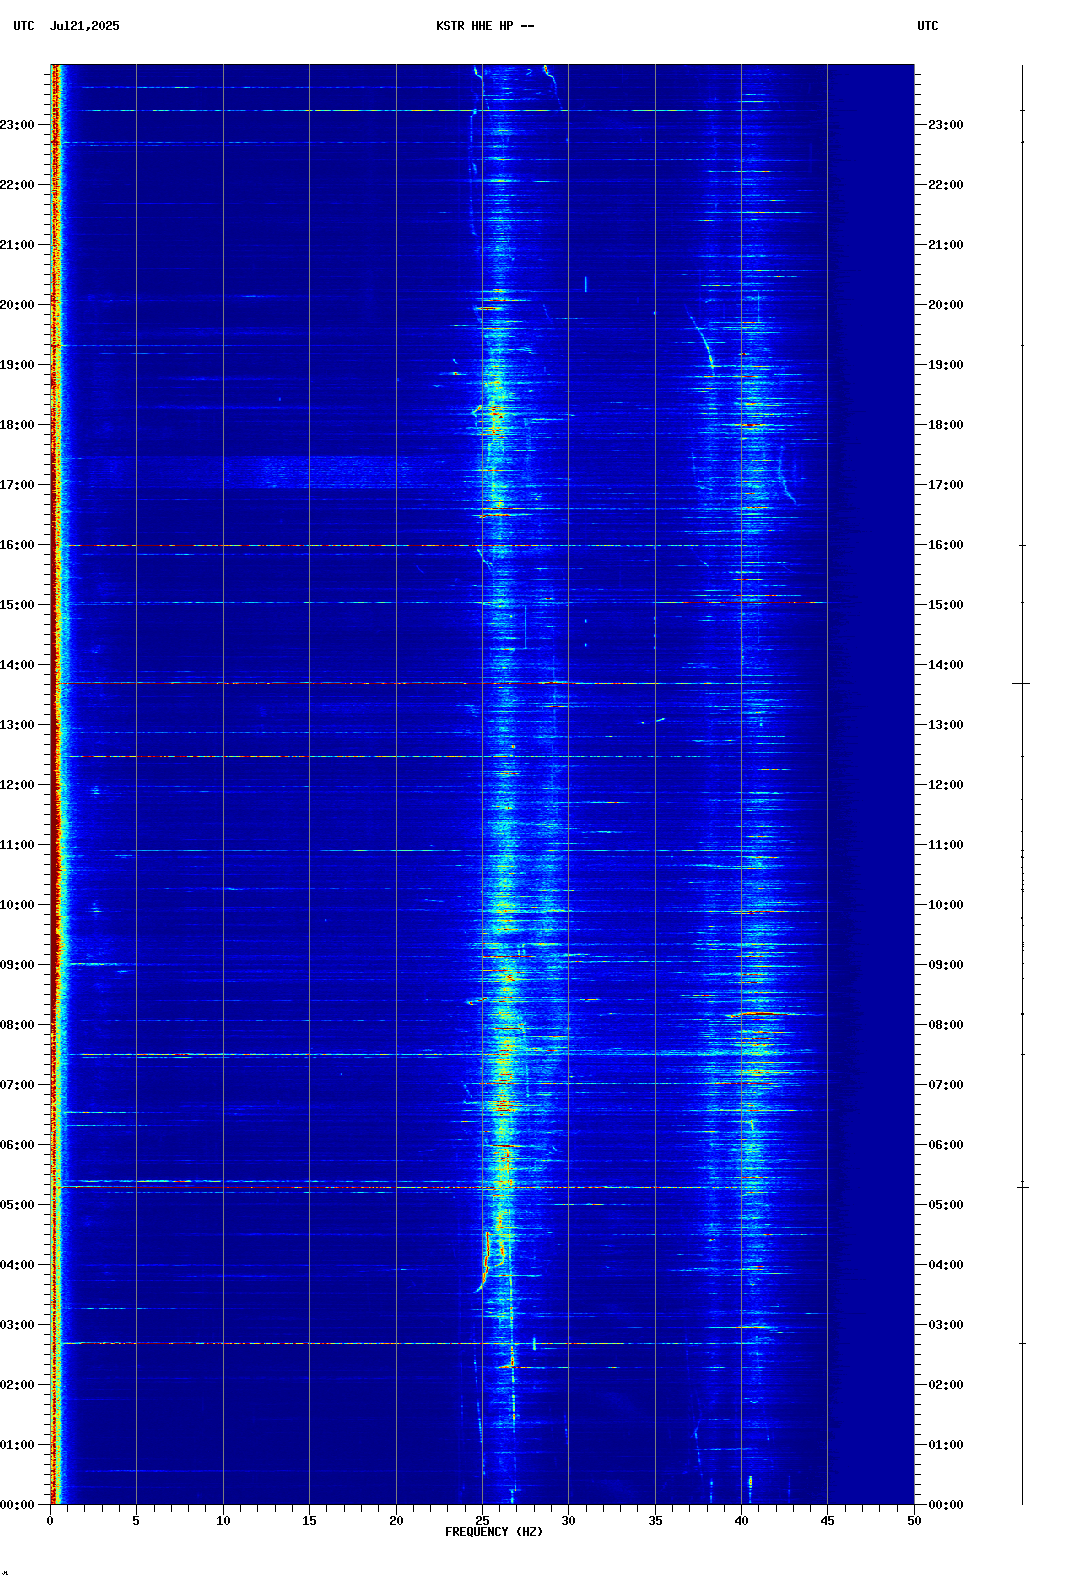Click the 'UTC' label beside the date
Screen dimensions: 1066x1584
pos(24,26)
